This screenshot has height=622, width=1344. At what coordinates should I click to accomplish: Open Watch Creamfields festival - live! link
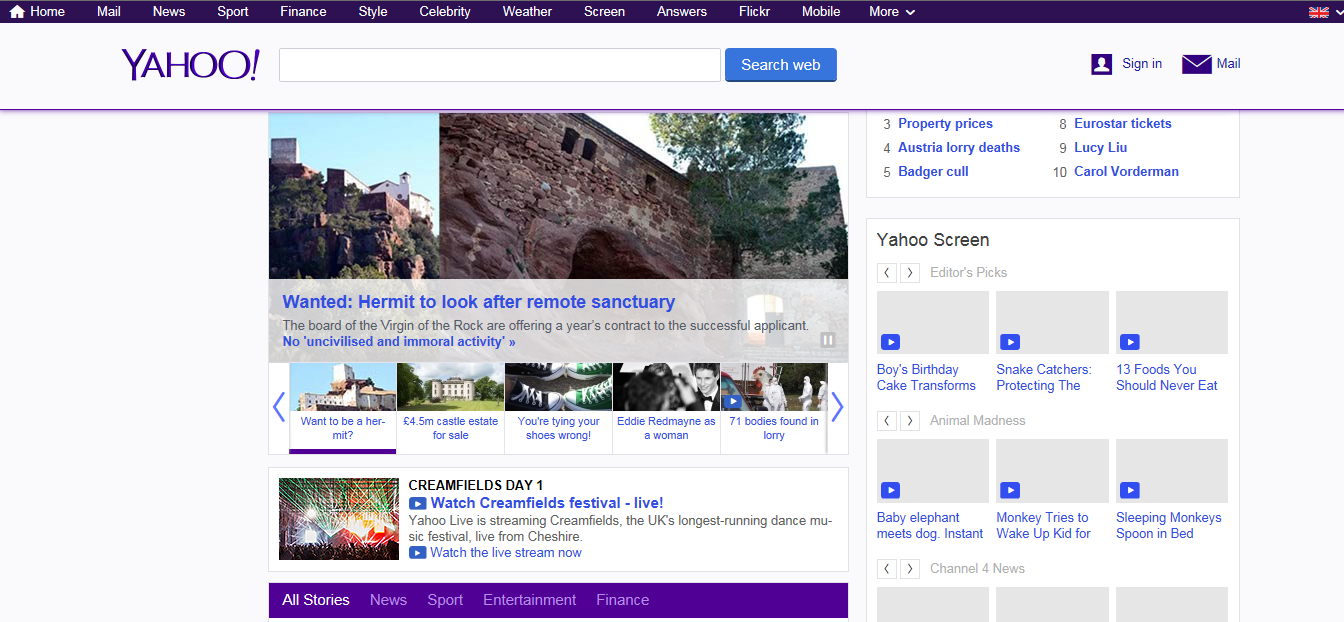click(547, 503)
